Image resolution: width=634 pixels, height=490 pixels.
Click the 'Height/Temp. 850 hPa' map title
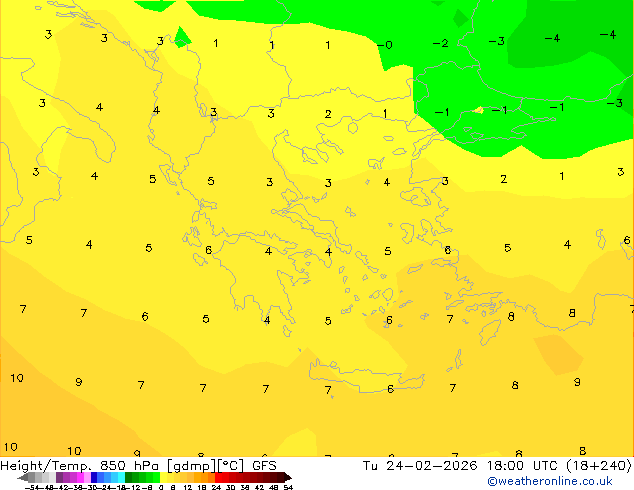[x=79, y=466]
